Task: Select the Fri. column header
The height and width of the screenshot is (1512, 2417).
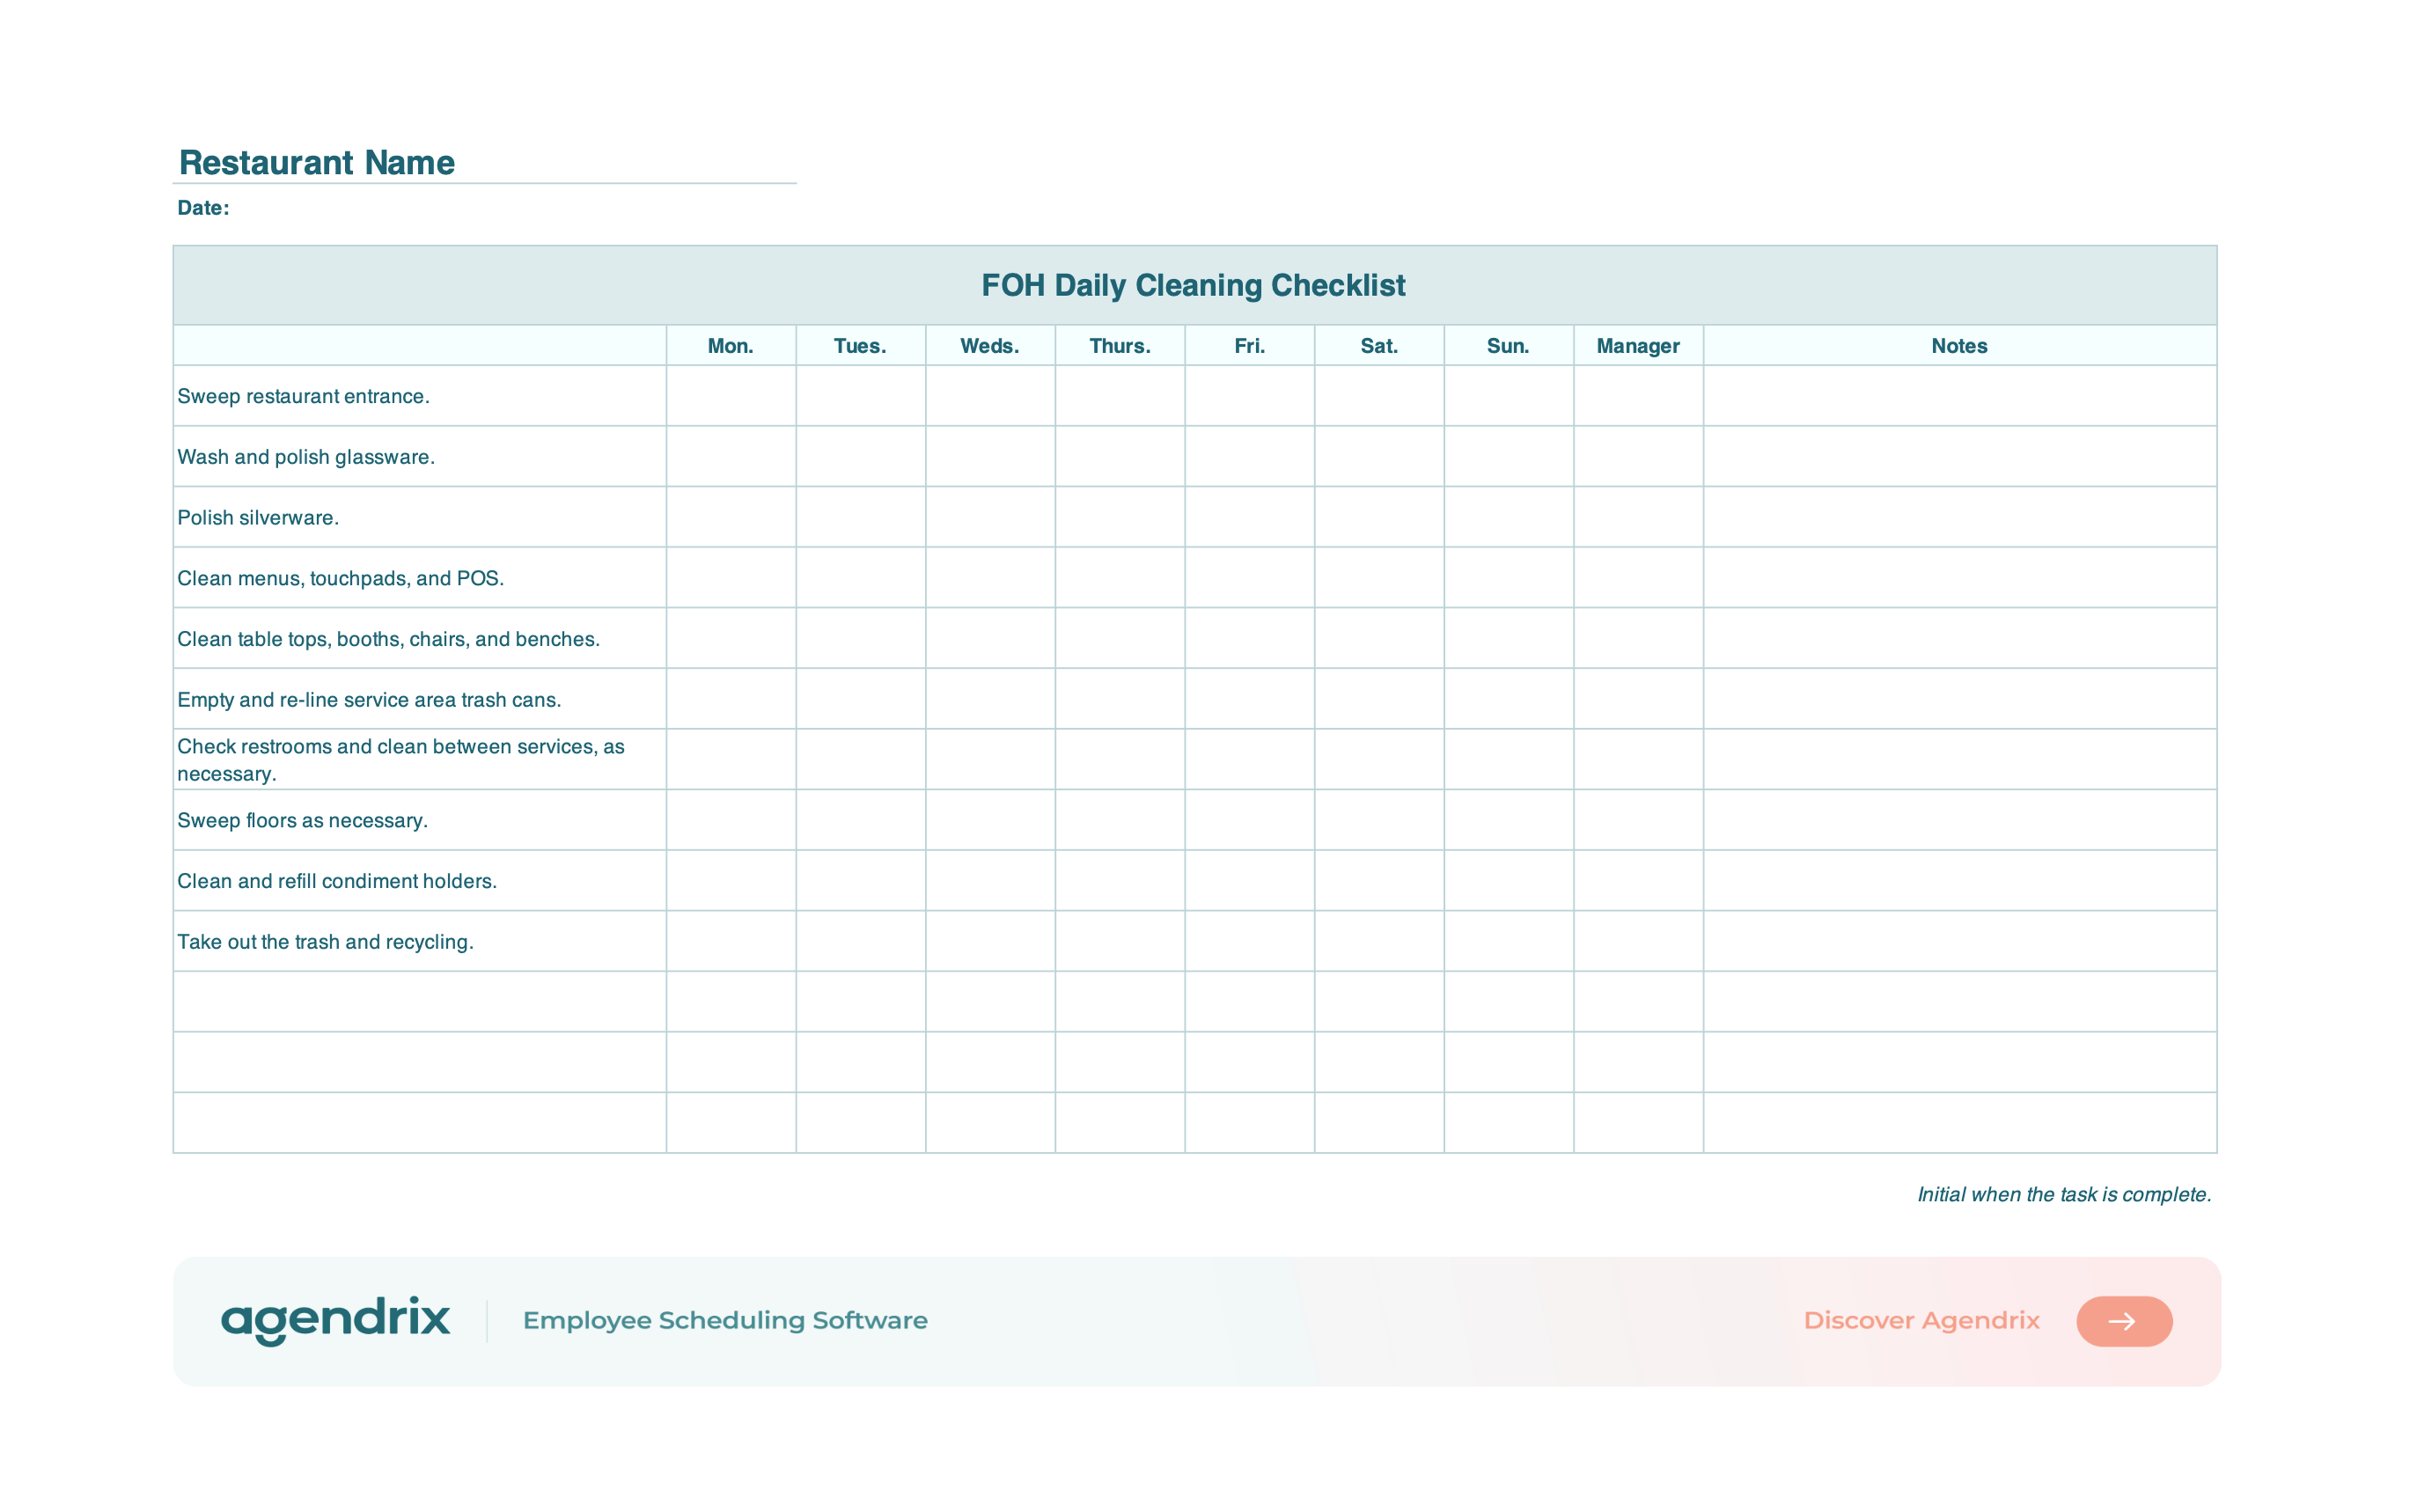Action: coord(1250,346)
